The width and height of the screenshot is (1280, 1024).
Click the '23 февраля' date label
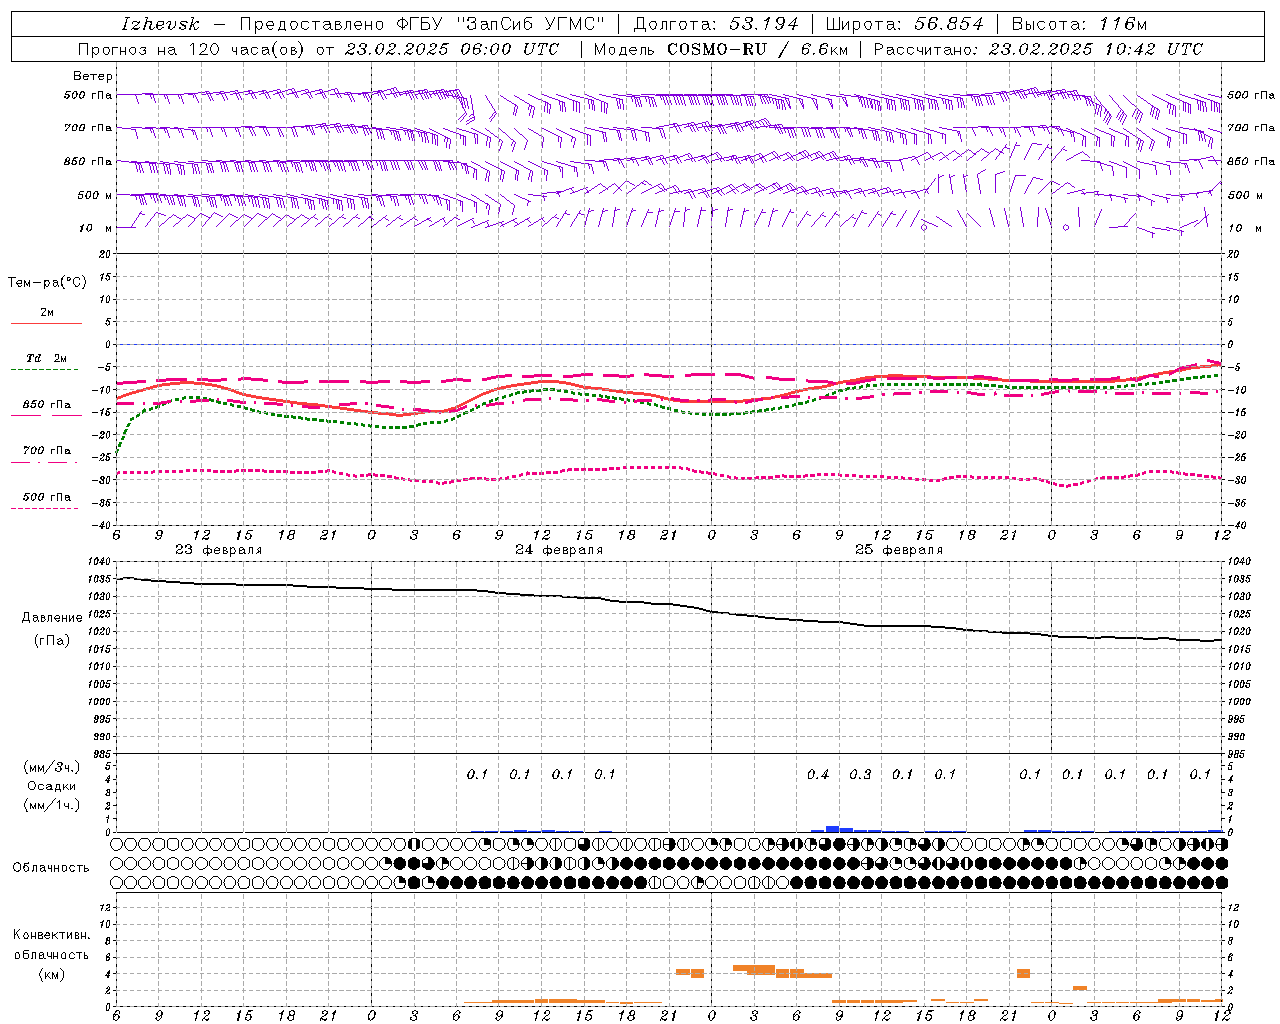pyautogui.click(x=218, y=550)
